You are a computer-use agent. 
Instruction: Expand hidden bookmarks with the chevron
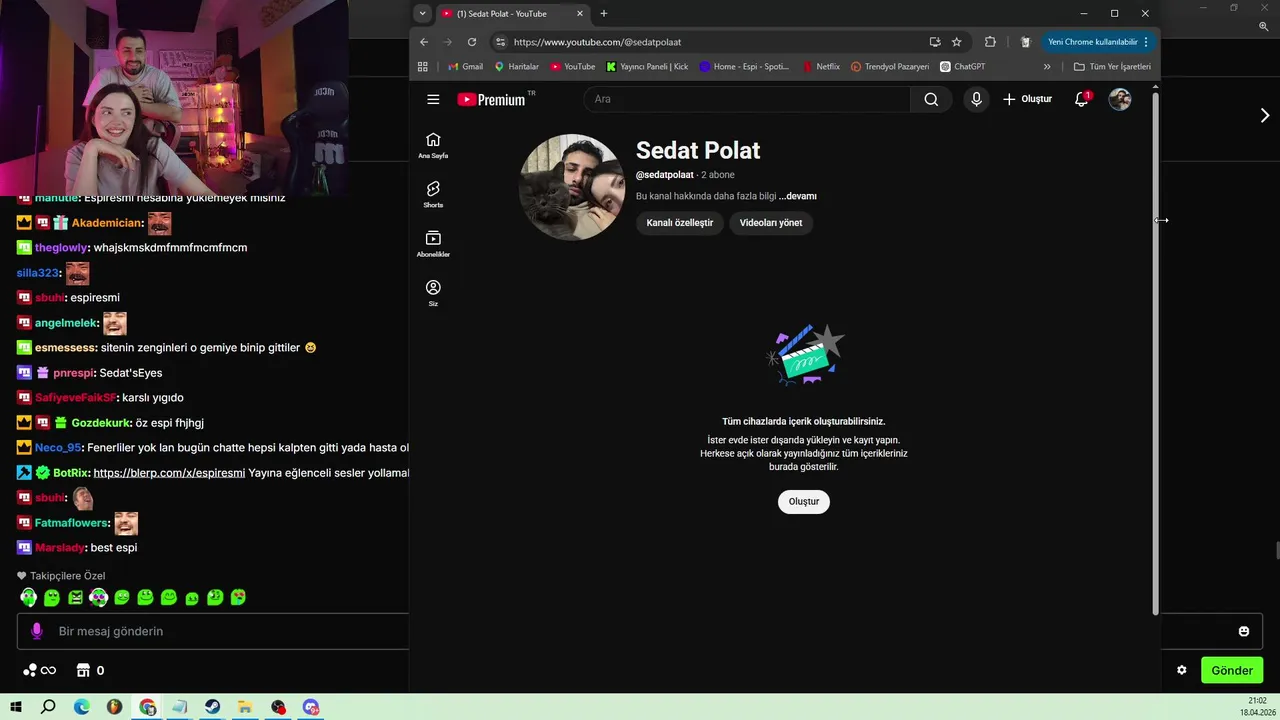1047,67
